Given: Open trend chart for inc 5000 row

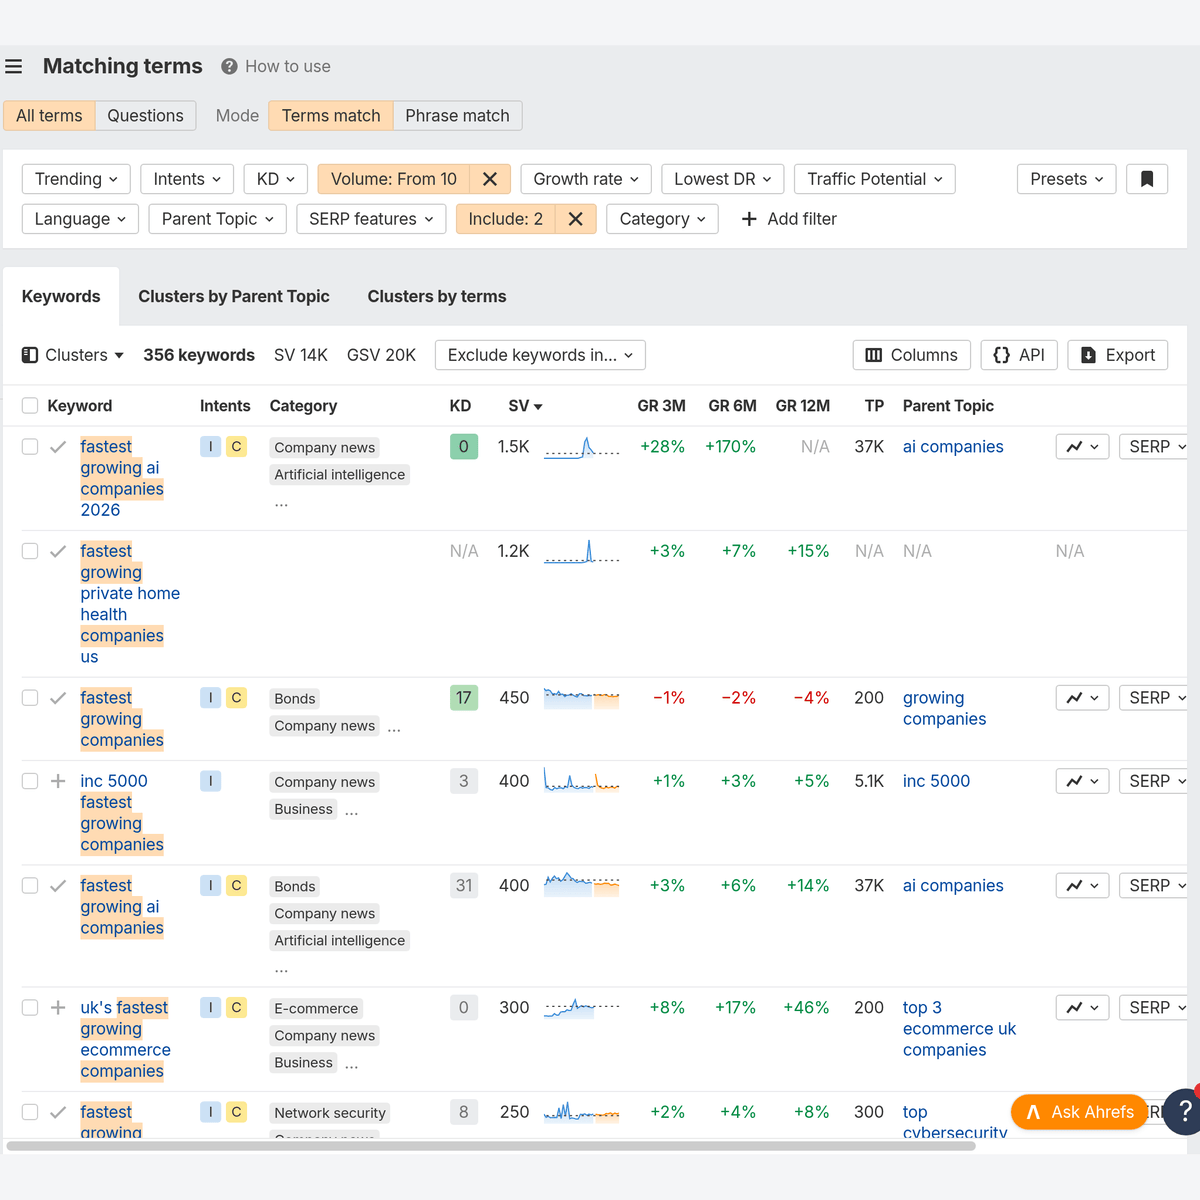Looking at the screenshot, I should (1082, 781).
